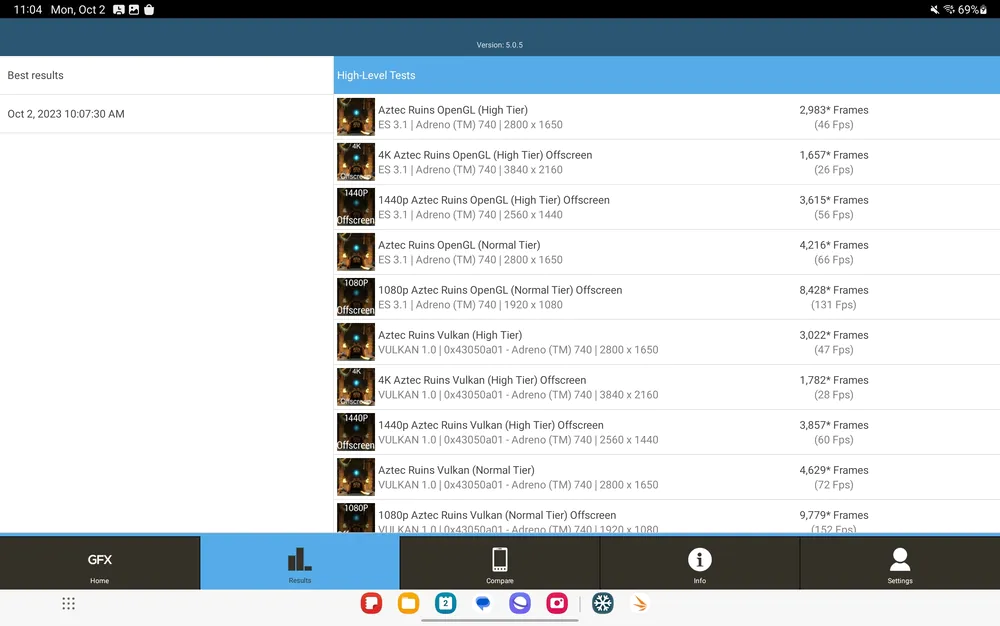
Task: Open the Aztec Ruins Vulkan (Normal Tier) title
Action: (457, 470)
